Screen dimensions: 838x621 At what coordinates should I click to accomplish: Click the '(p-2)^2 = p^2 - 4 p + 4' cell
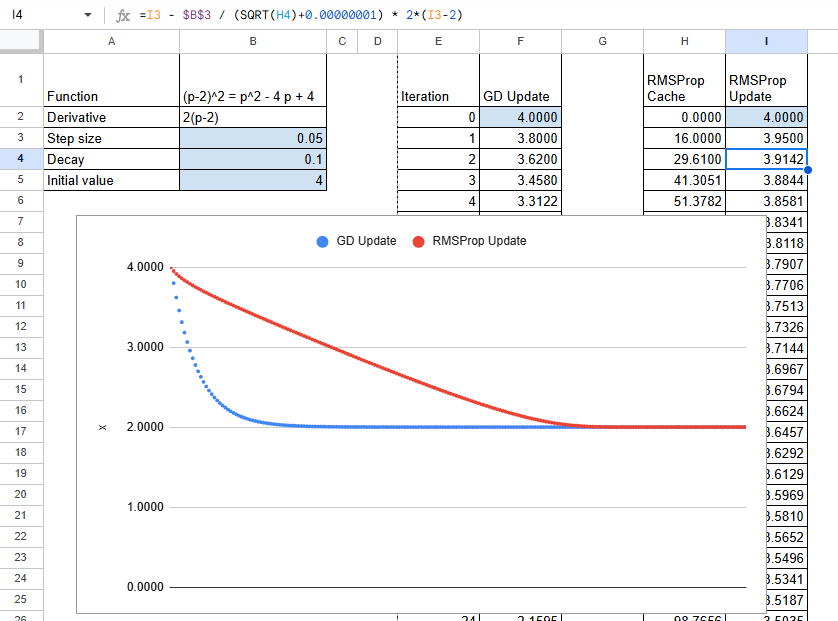click(253, 80)
